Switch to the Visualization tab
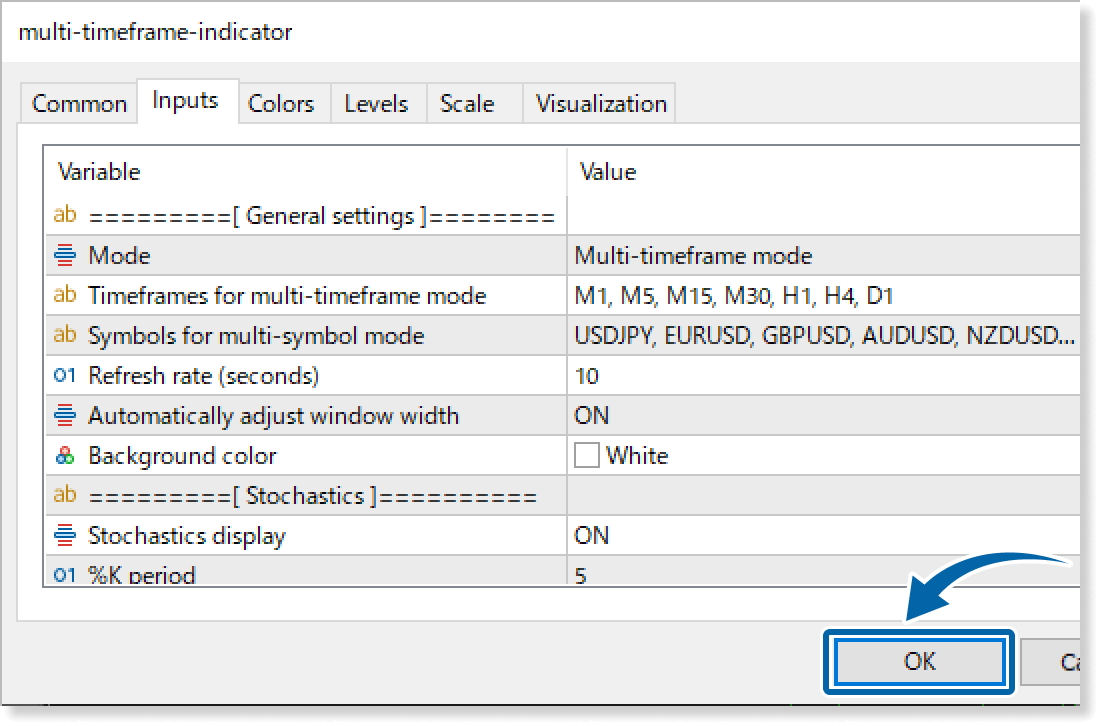1100x726 pixels. 601,104
